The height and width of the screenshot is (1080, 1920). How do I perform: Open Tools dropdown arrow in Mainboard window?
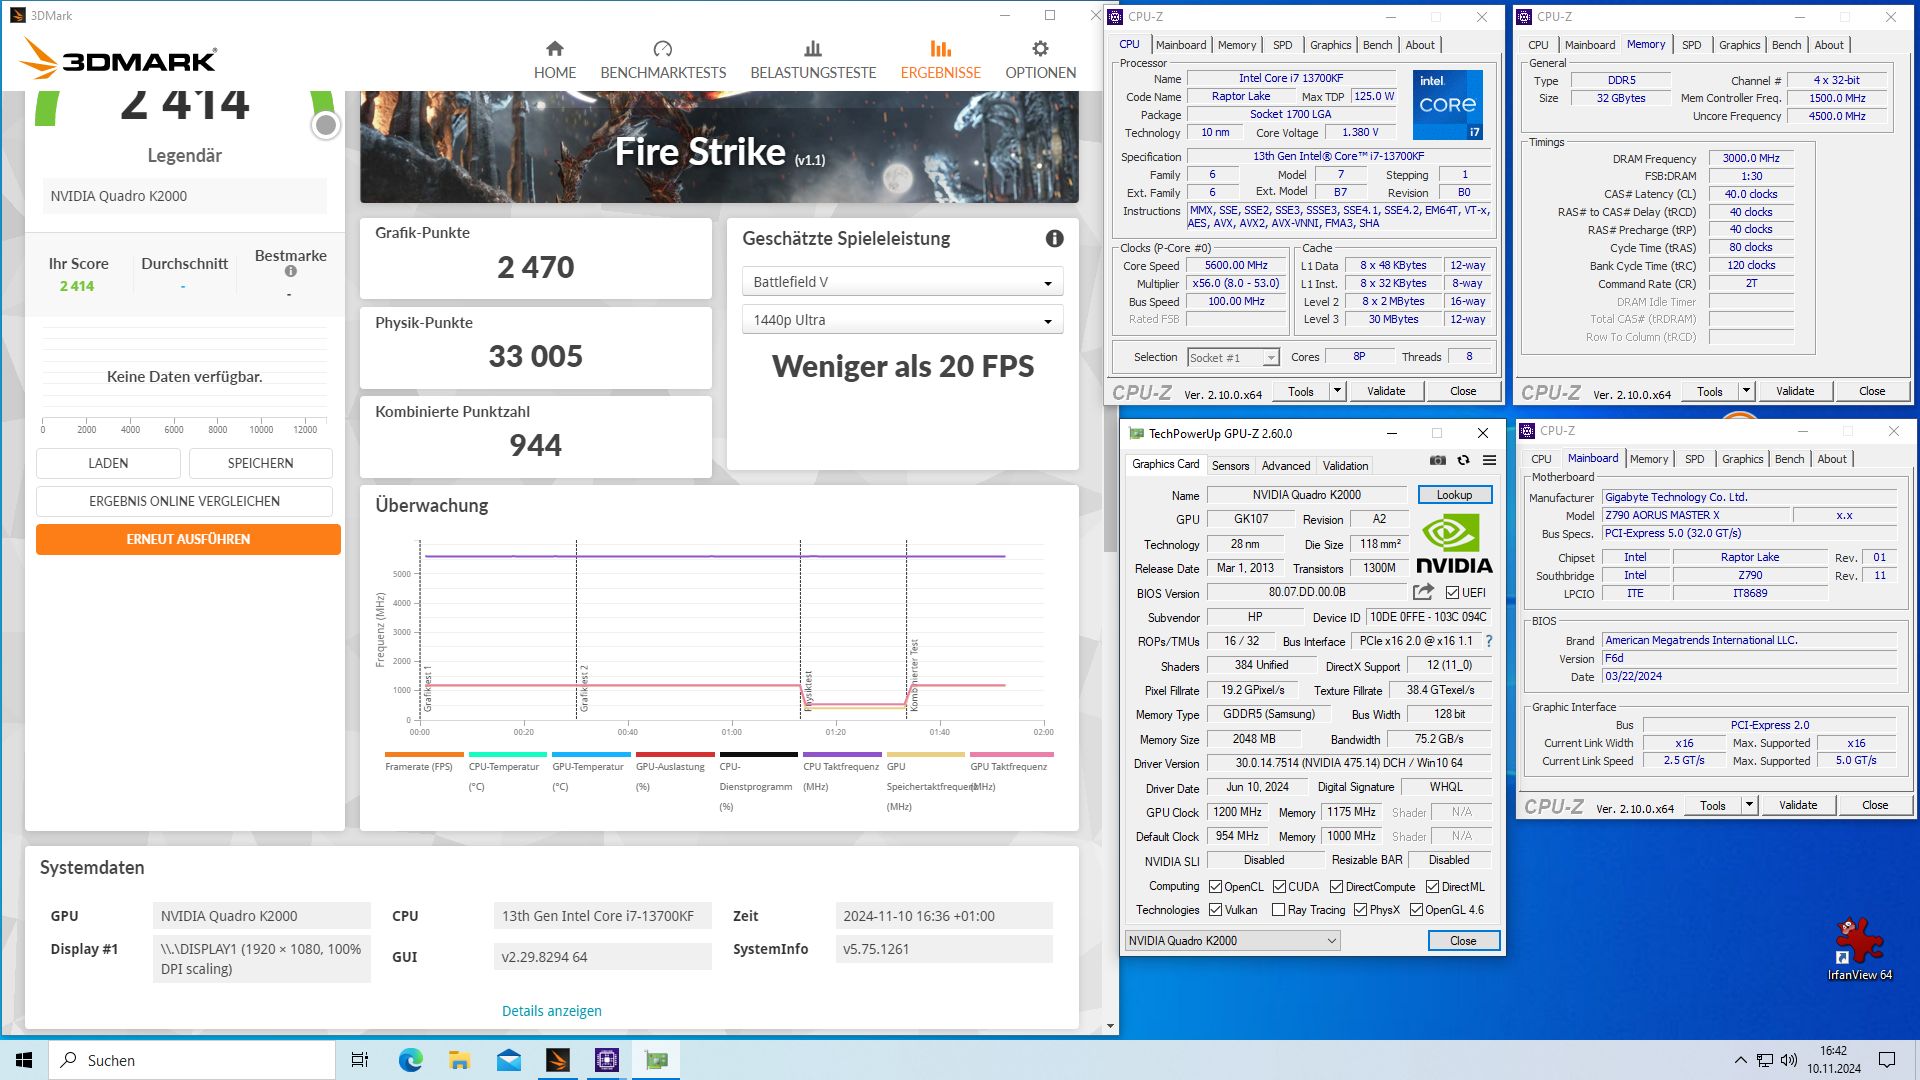(1749, 805)
